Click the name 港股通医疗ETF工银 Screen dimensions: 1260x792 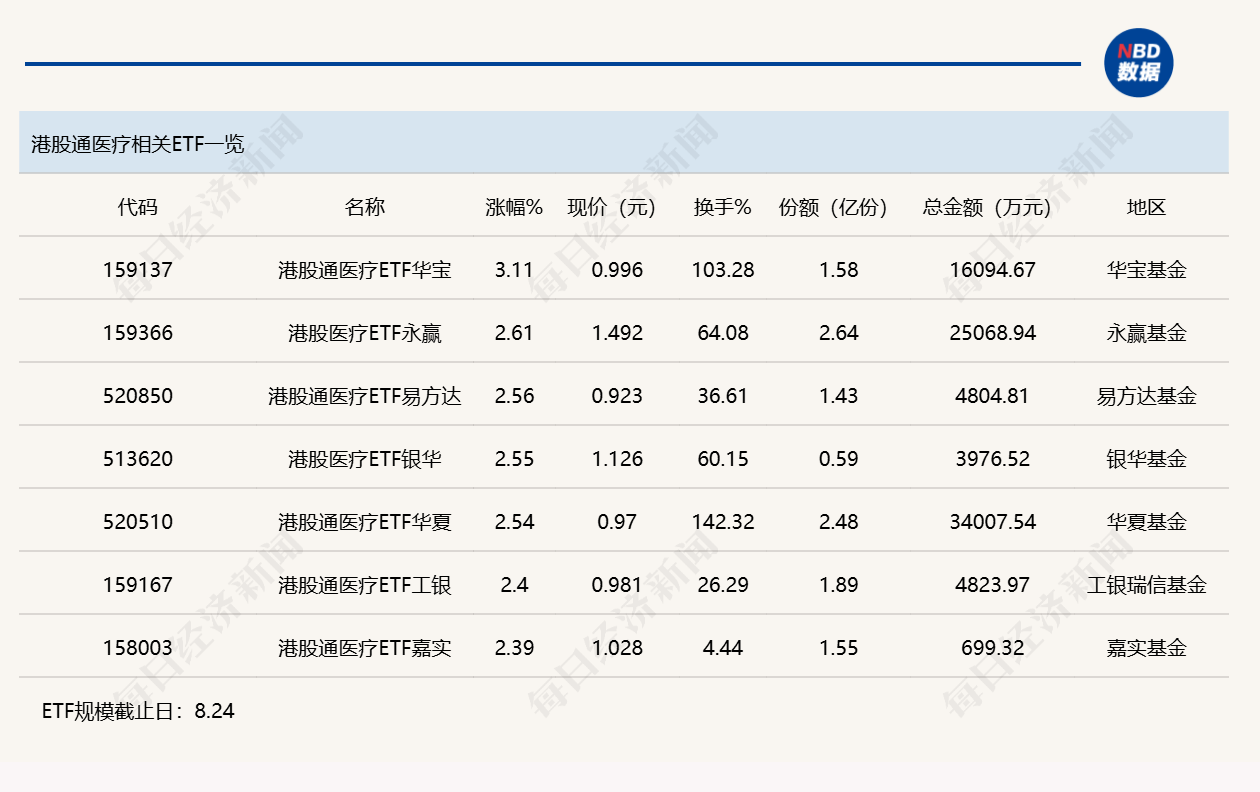pos(365,585)
